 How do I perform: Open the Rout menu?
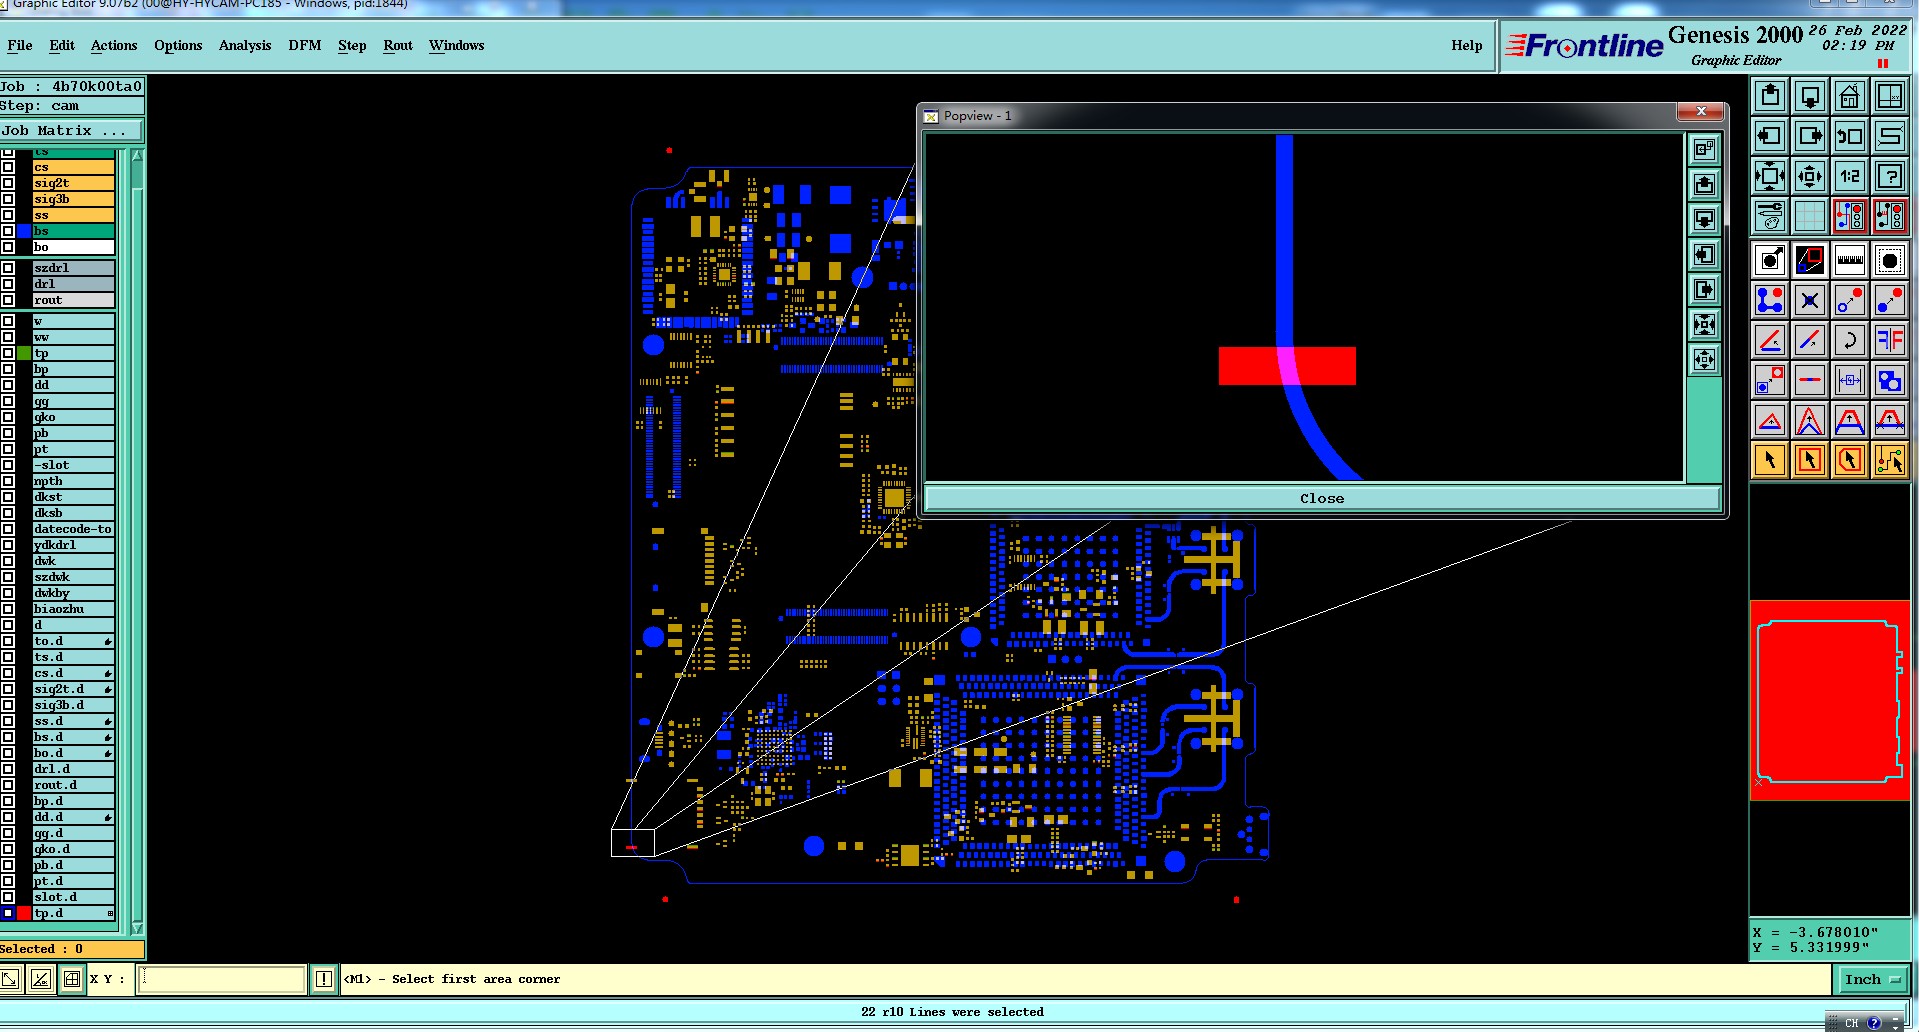[x=398, y=45]
